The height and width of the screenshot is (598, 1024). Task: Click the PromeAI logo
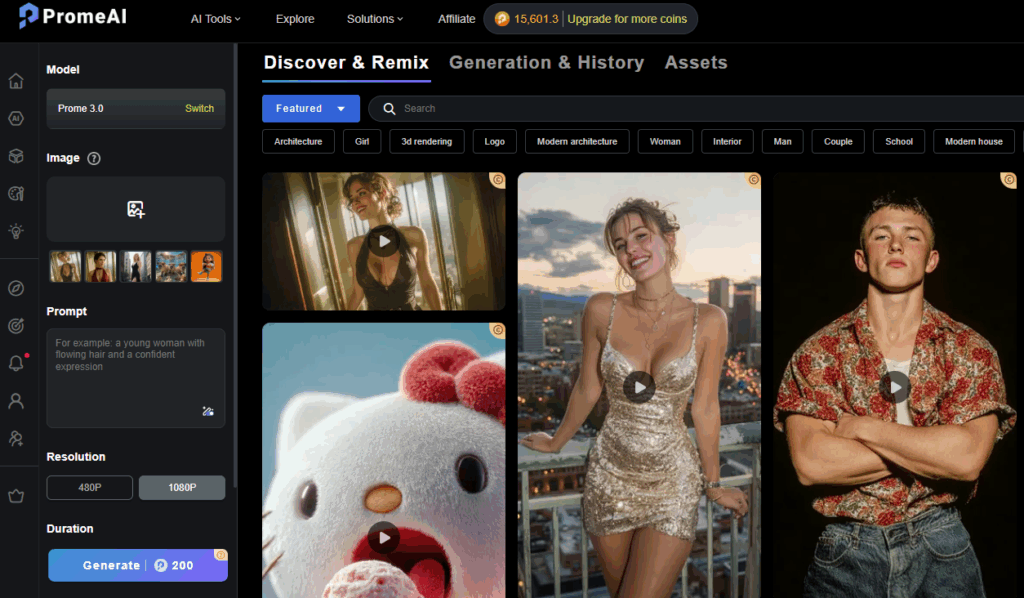72,16
